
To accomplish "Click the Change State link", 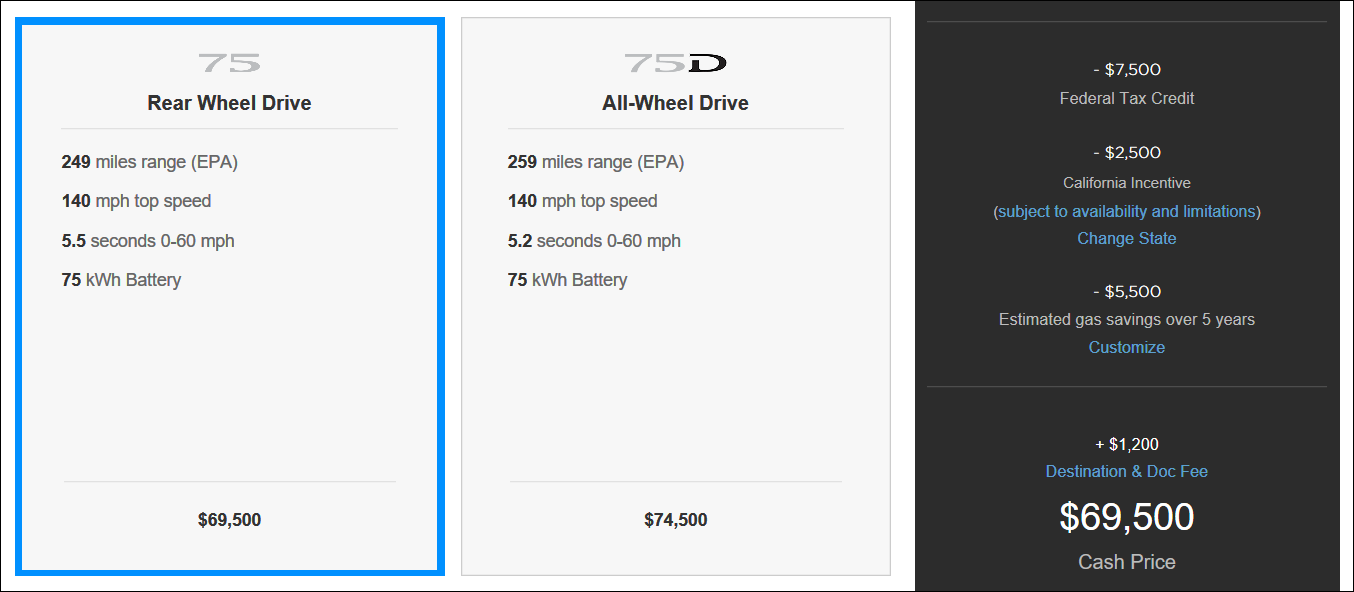I will (x=1127, y=238).
